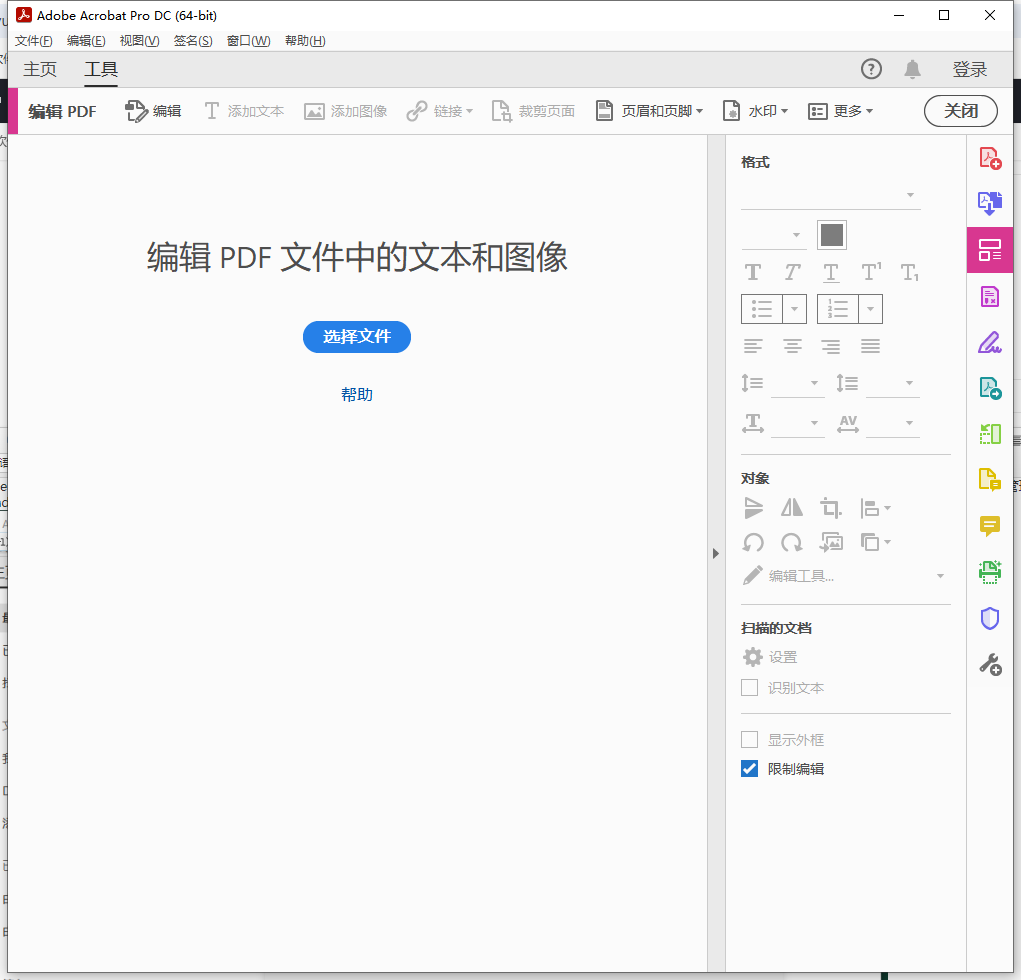
Task: Open the Scan & OCR printer sidebar icon
Action: point(990,572)
